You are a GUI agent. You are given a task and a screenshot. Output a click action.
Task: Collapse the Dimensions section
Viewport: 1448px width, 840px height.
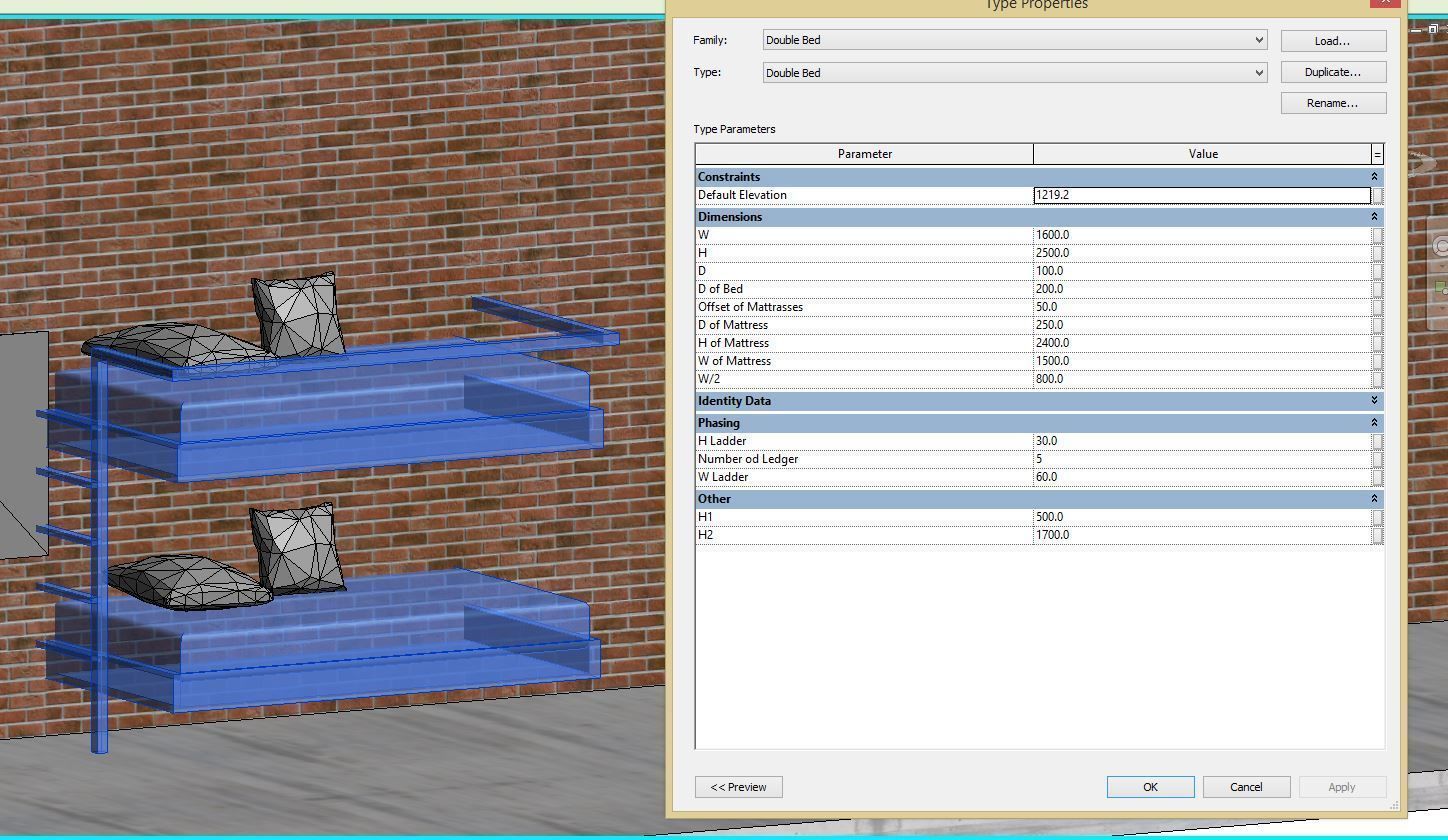coord(1374,216)
